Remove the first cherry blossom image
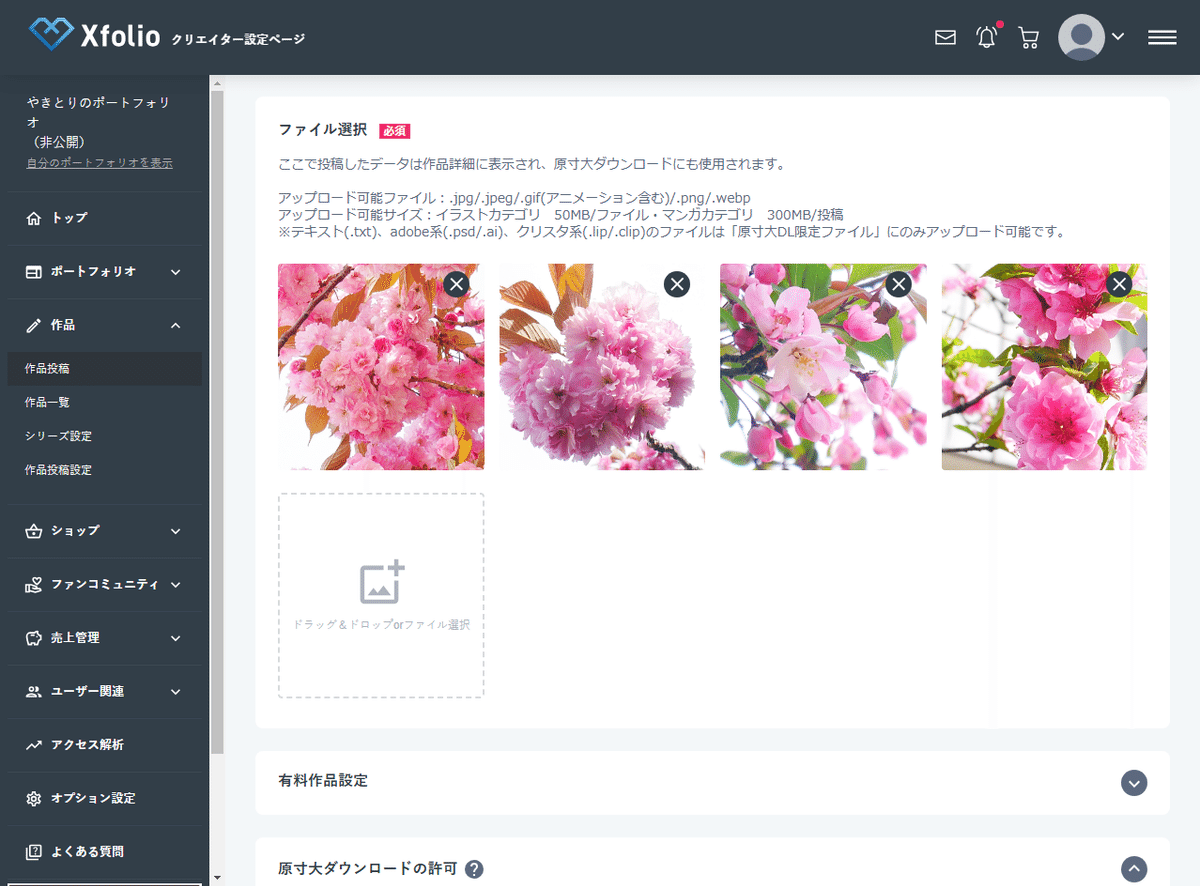Viewport: 1200px width, 886px height. 456,284
